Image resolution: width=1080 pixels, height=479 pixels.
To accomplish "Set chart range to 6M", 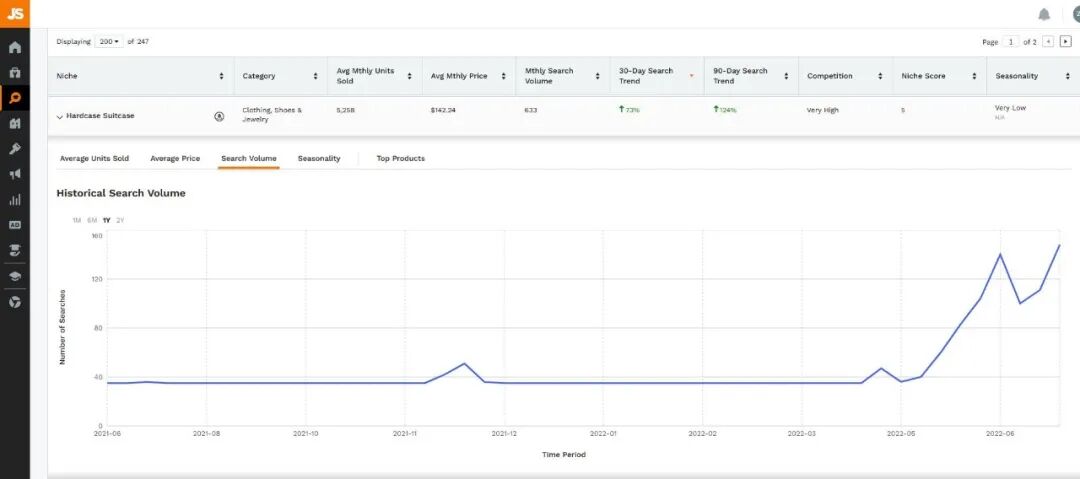I will click(x=92, y=221).
